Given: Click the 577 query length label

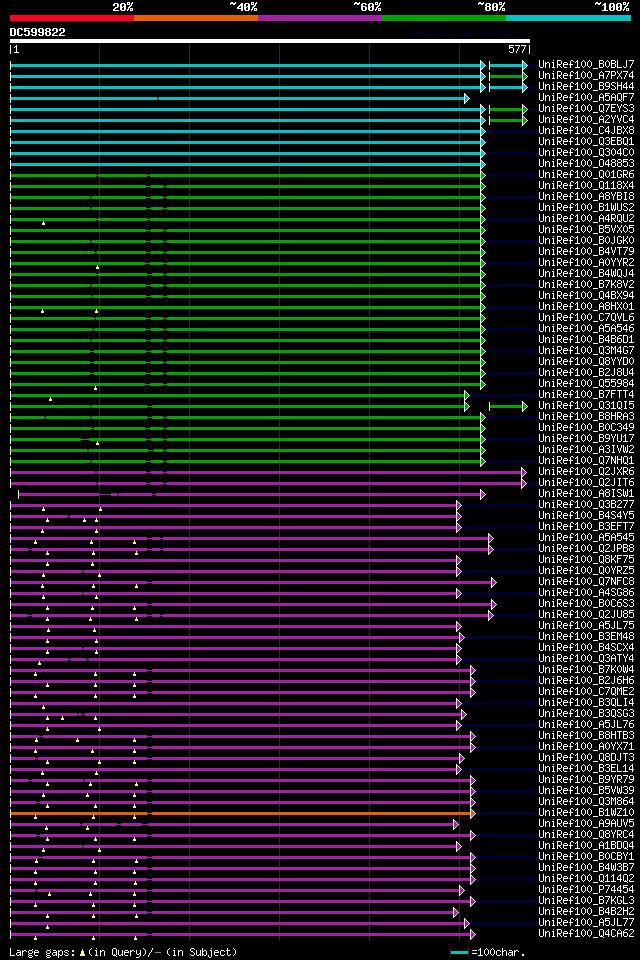Looking at the screenshot, I should (x=517, y=49).
